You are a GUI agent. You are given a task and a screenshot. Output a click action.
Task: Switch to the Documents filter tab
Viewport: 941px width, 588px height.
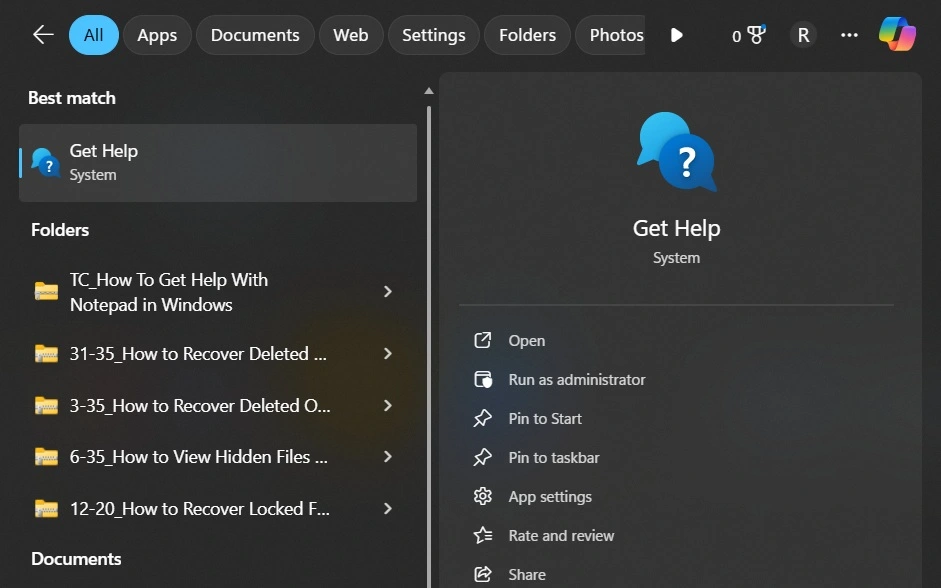click(254, 34)
